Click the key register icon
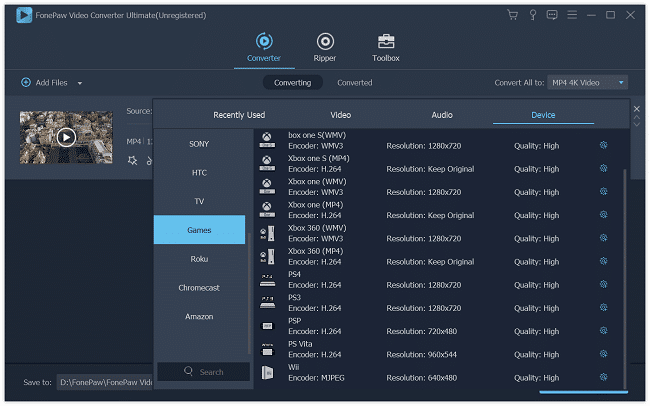Image resolution: width=650 pixels, height=406 pixels. coord(532,15)
